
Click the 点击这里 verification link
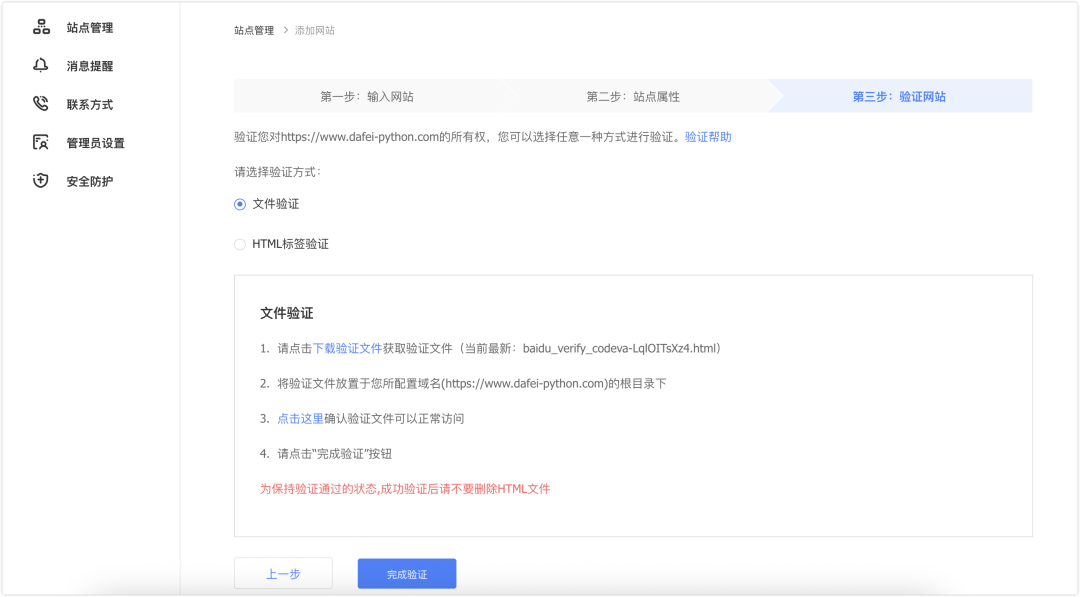click(x=300, y=417)
